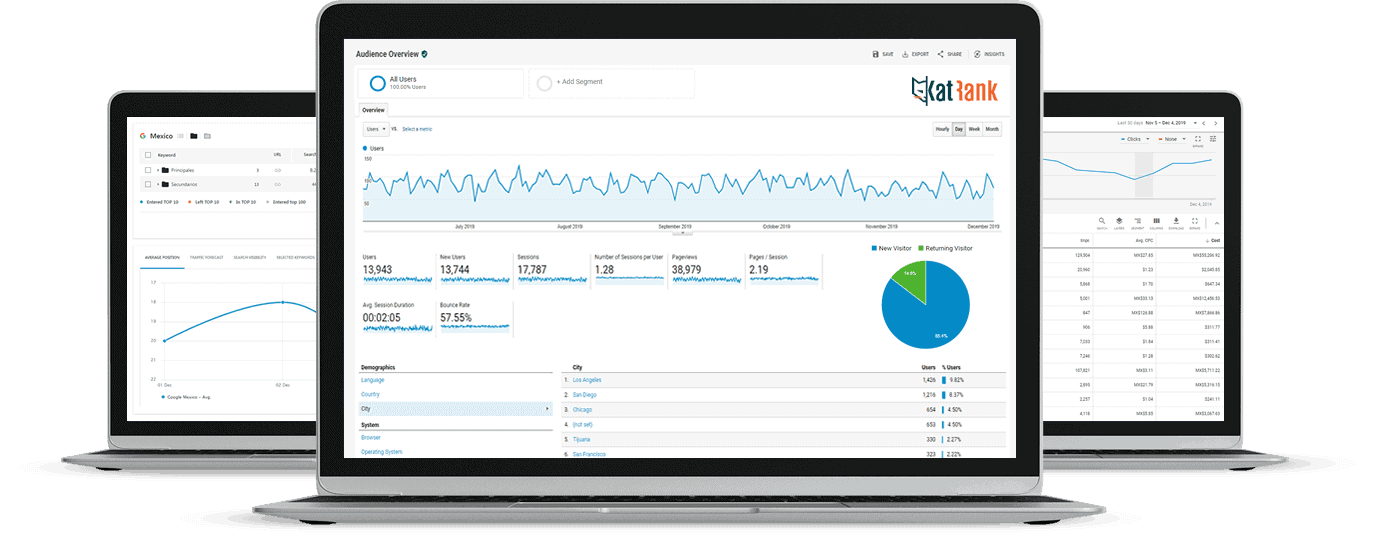Select the Search Visibility tab
The height and width of the screenshot is (534, 1374).
251,257
